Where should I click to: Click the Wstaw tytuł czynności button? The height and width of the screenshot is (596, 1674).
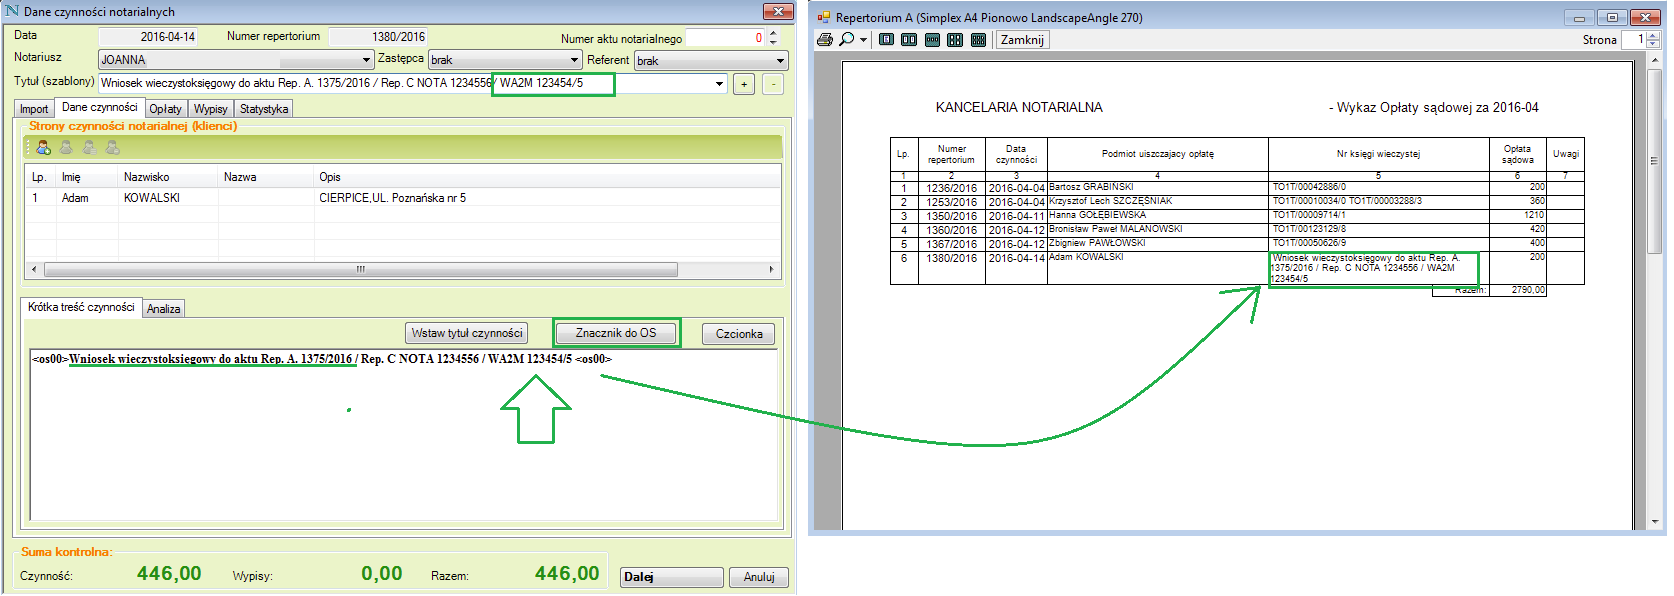tap(467, 333)
